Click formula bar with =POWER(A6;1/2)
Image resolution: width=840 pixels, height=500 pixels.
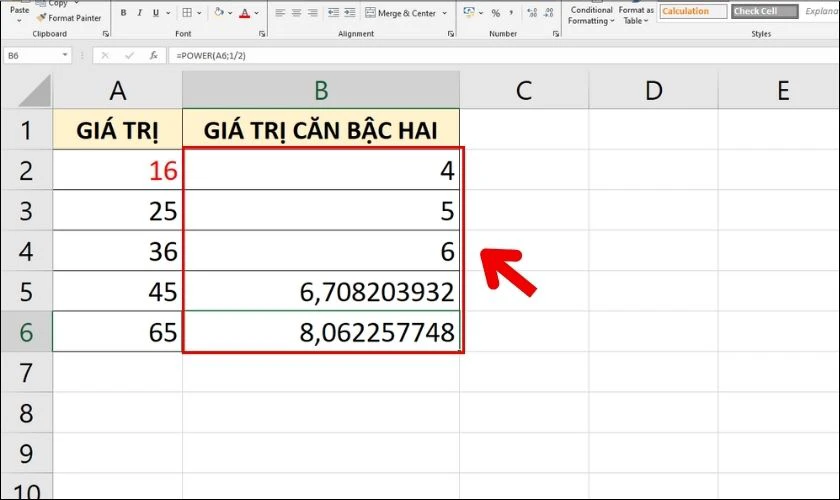point(504,55)
